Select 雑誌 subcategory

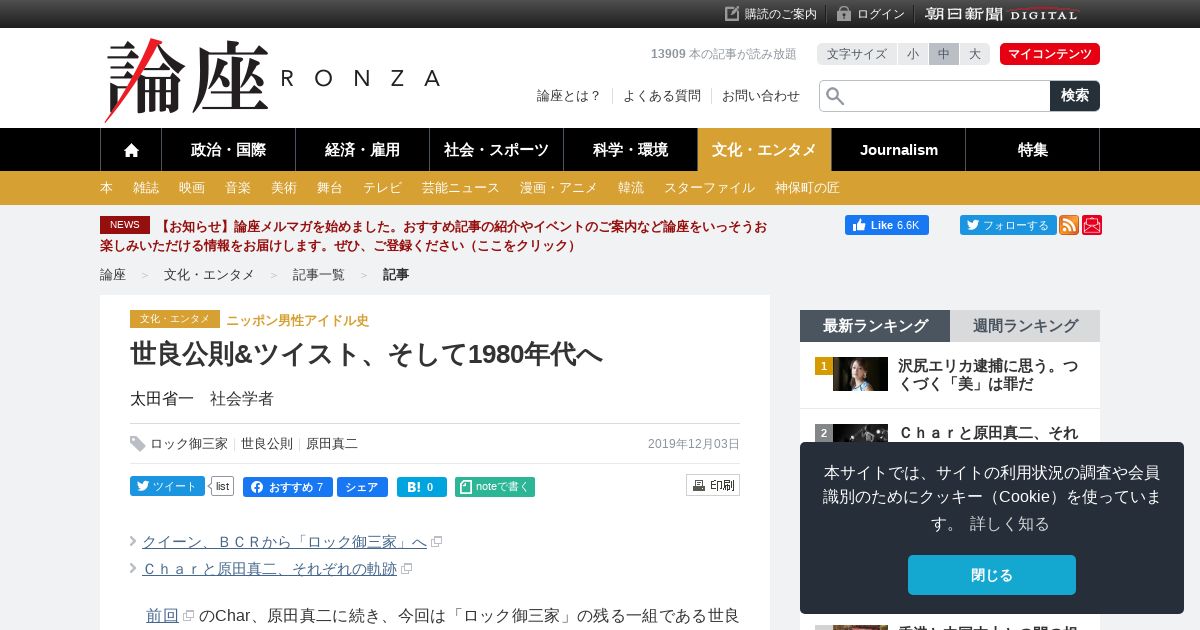click(x=146, y=188)
